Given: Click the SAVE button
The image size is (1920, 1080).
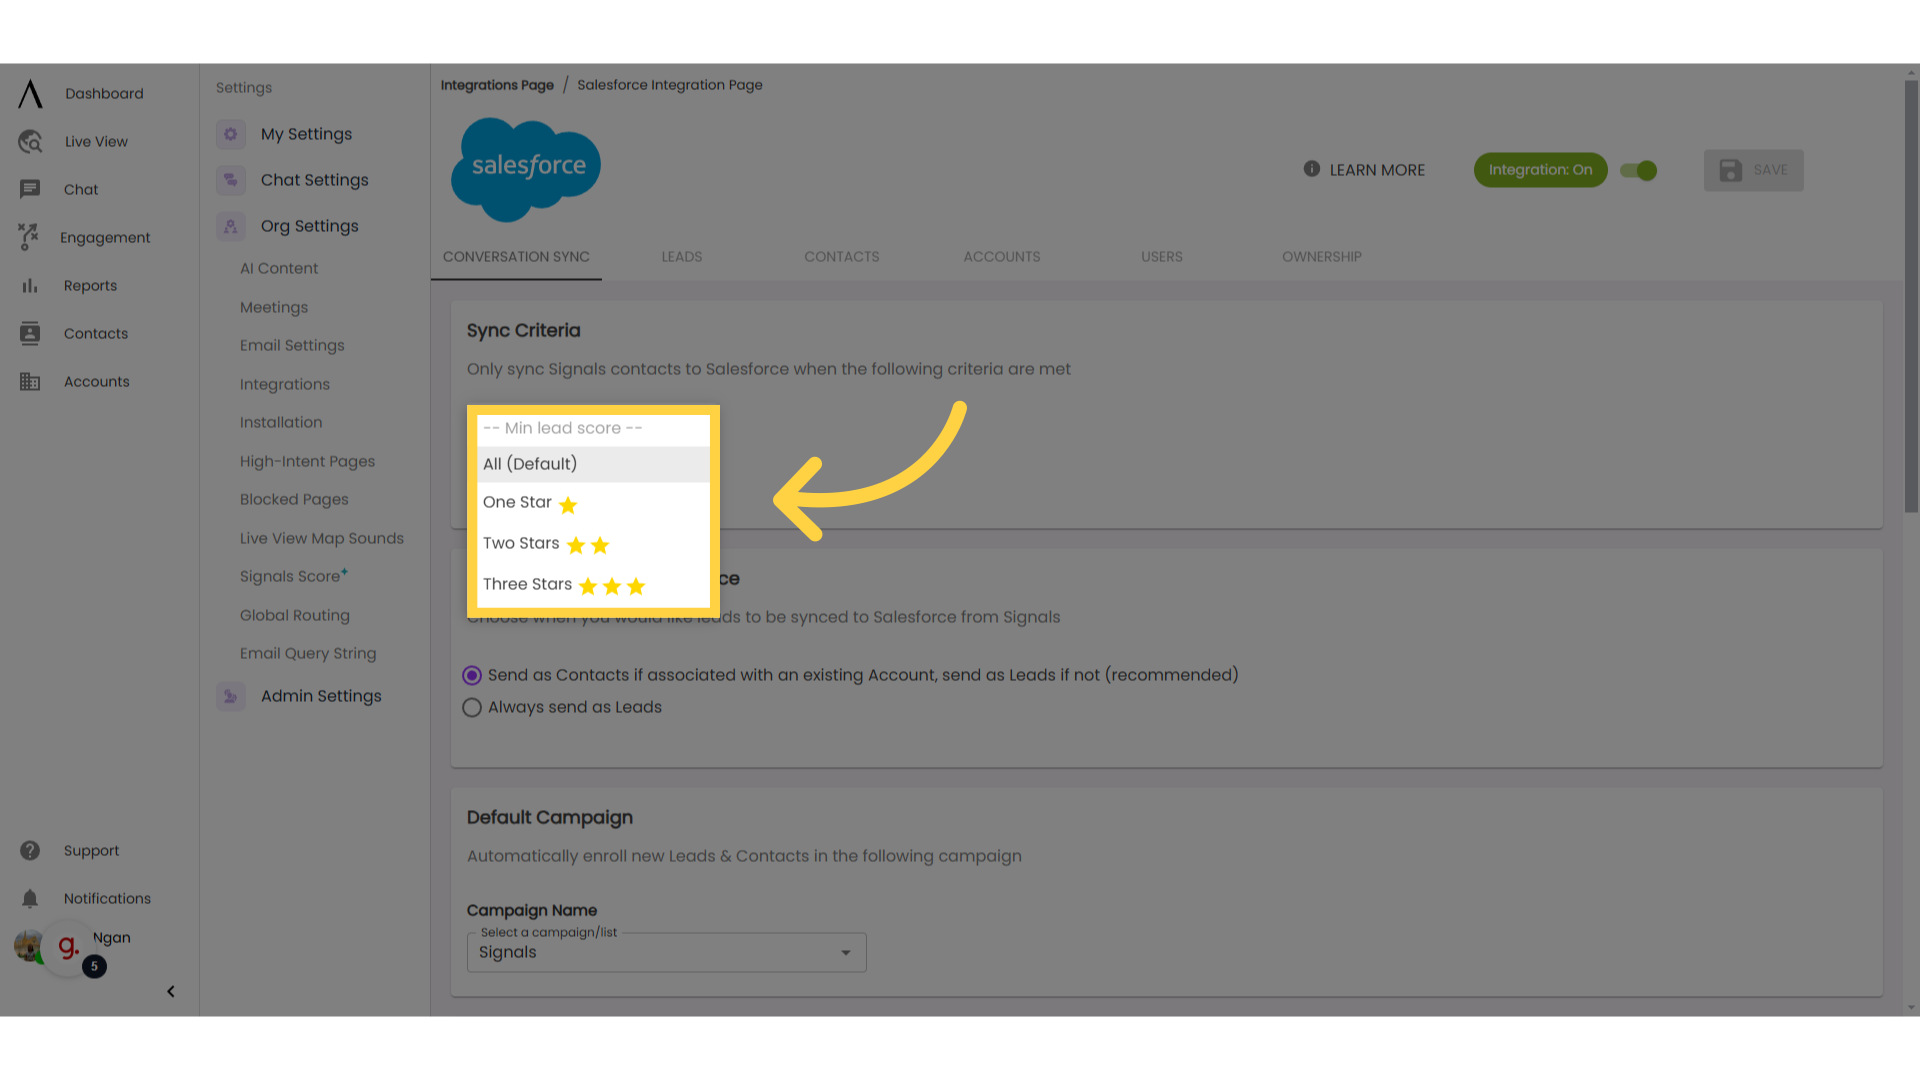Looking at the screenshot, I should coord(1754,169).
